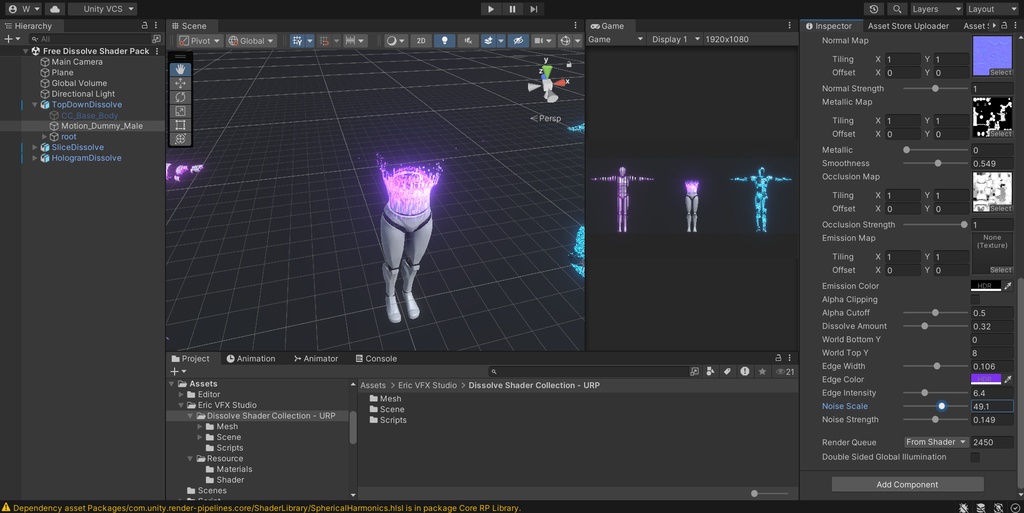Expand the SliceDissolve object
This screenshot has width=1024, height=513.
coord(35,148)
